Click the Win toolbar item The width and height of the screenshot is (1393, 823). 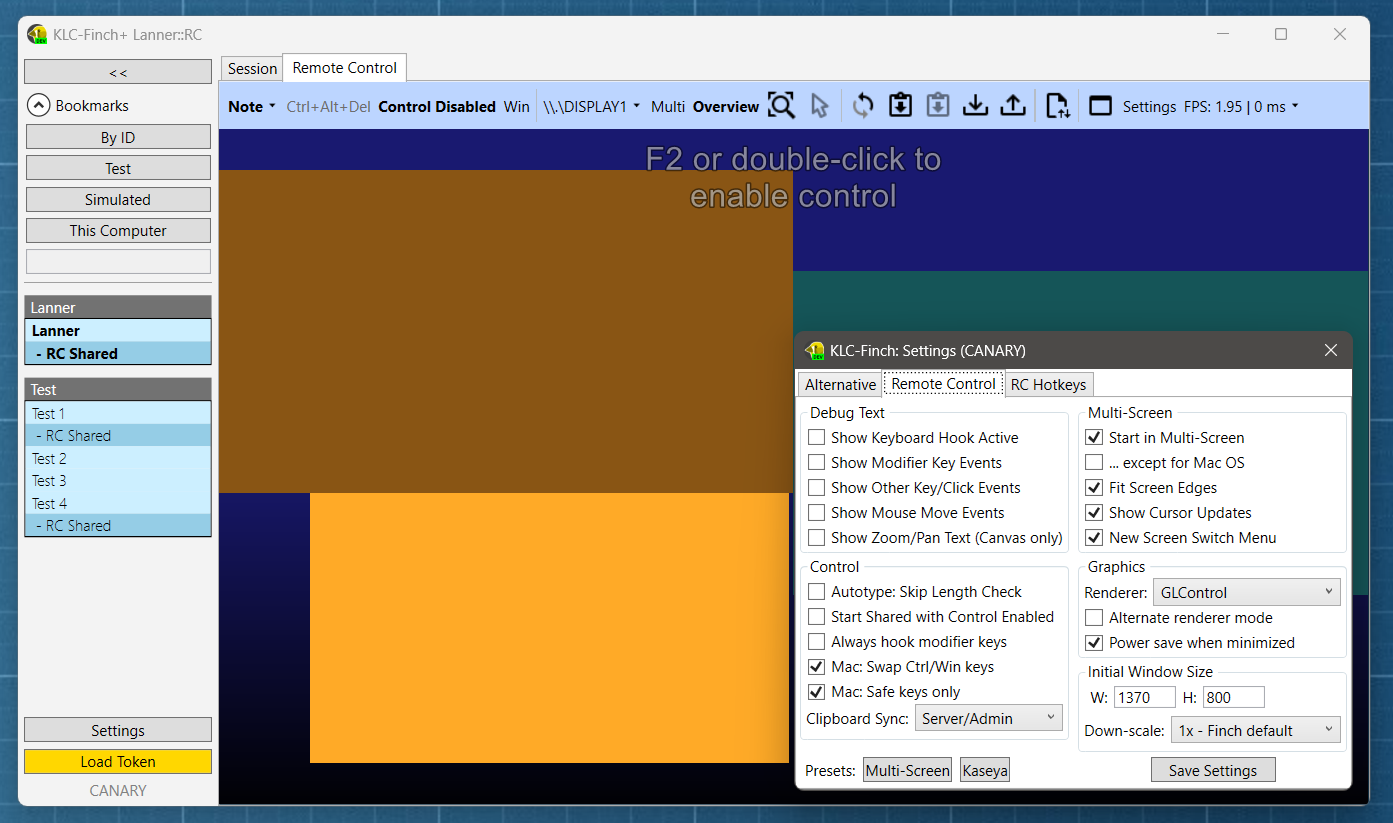[517, 106]
